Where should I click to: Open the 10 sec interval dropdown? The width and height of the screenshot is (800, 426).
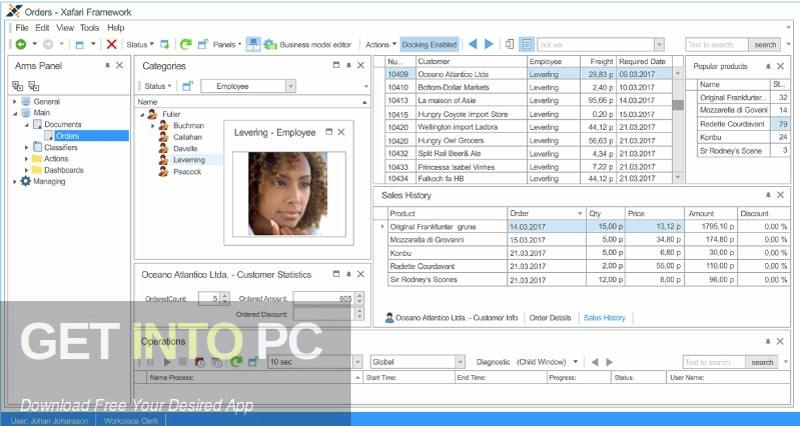click(x=358, y=362)
